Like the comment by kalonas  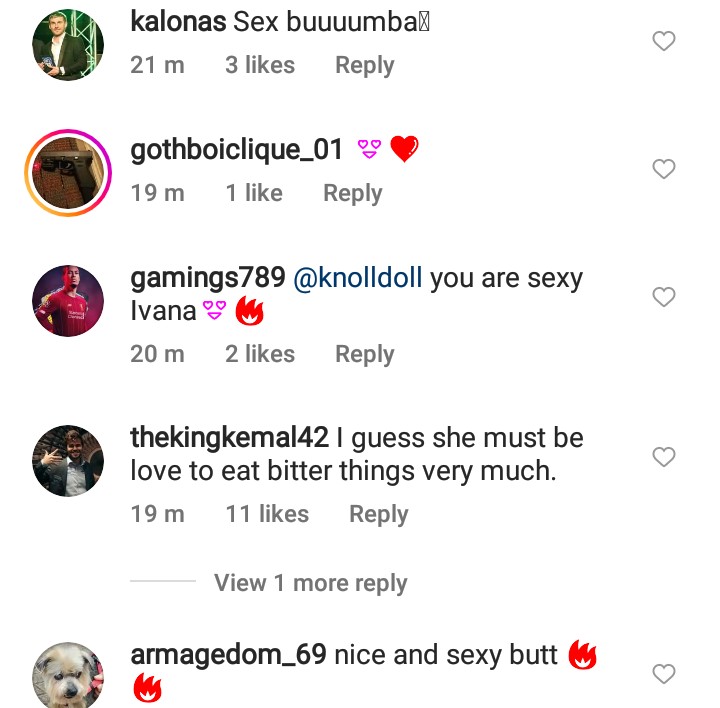click(x=663, y=41)
